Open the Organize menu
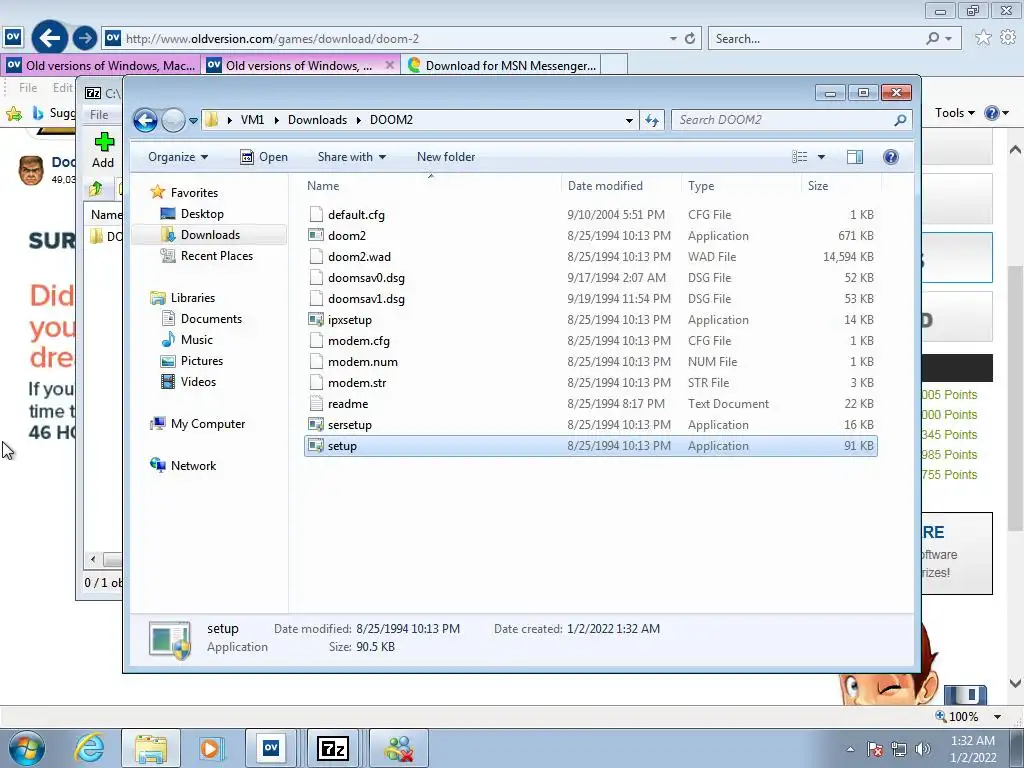Screen dimensions: 1024x768 click(x=178, y=157)
